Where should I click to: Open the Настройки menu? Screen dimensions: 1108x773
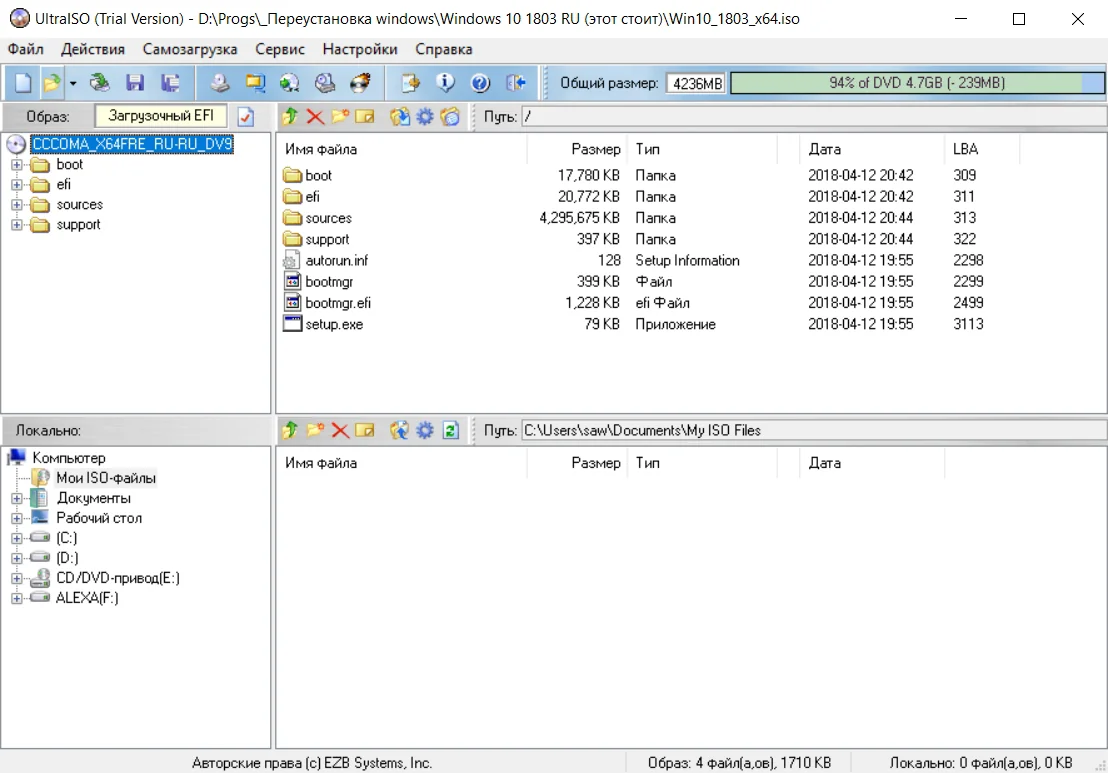(360, 49)
